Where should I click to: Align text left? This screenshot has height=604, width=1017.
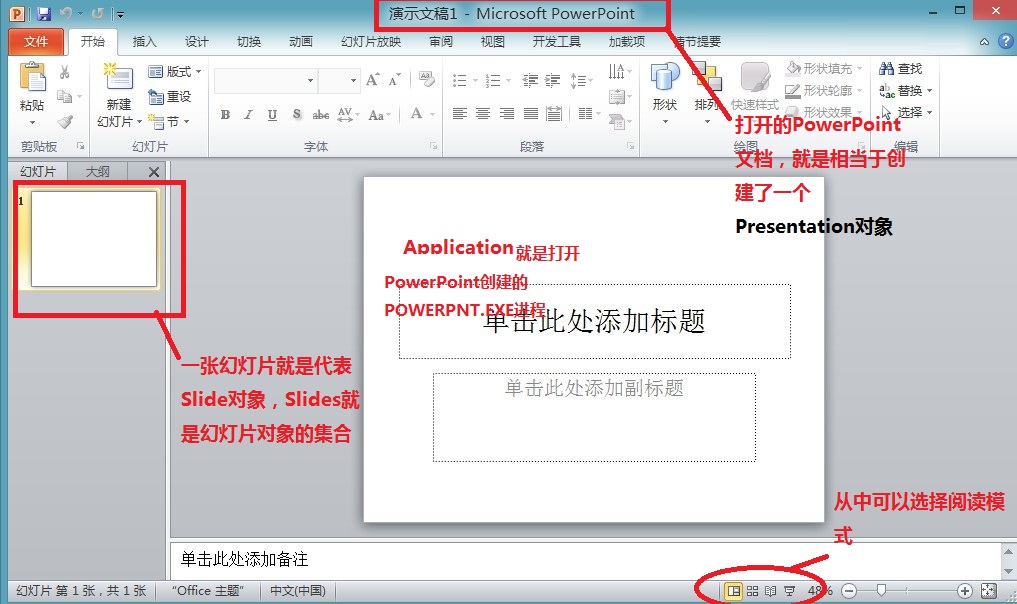pos(459,114)
